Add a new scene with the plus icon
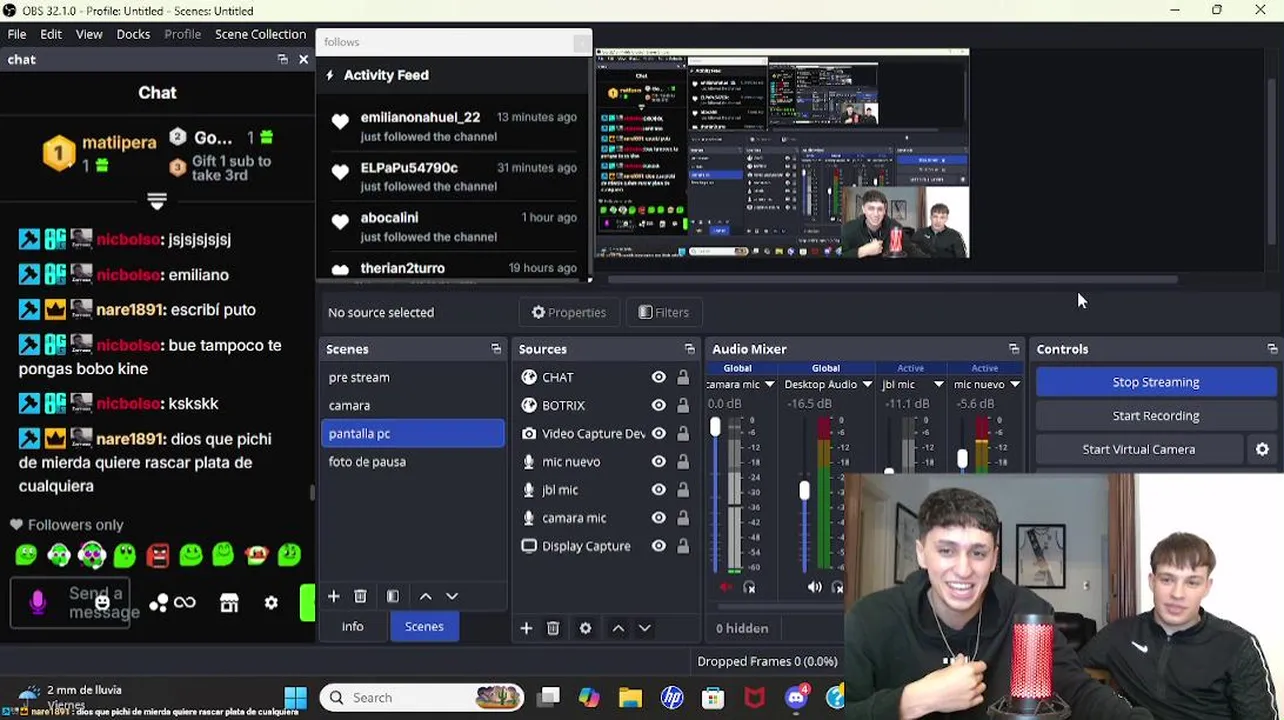Screen dimensions: 1284x720 pos(334,596)
